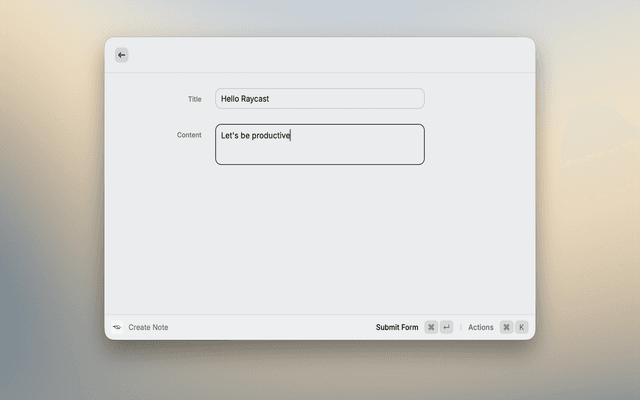
Task: Click the Create Note text in footer
Action: point(148,327)
